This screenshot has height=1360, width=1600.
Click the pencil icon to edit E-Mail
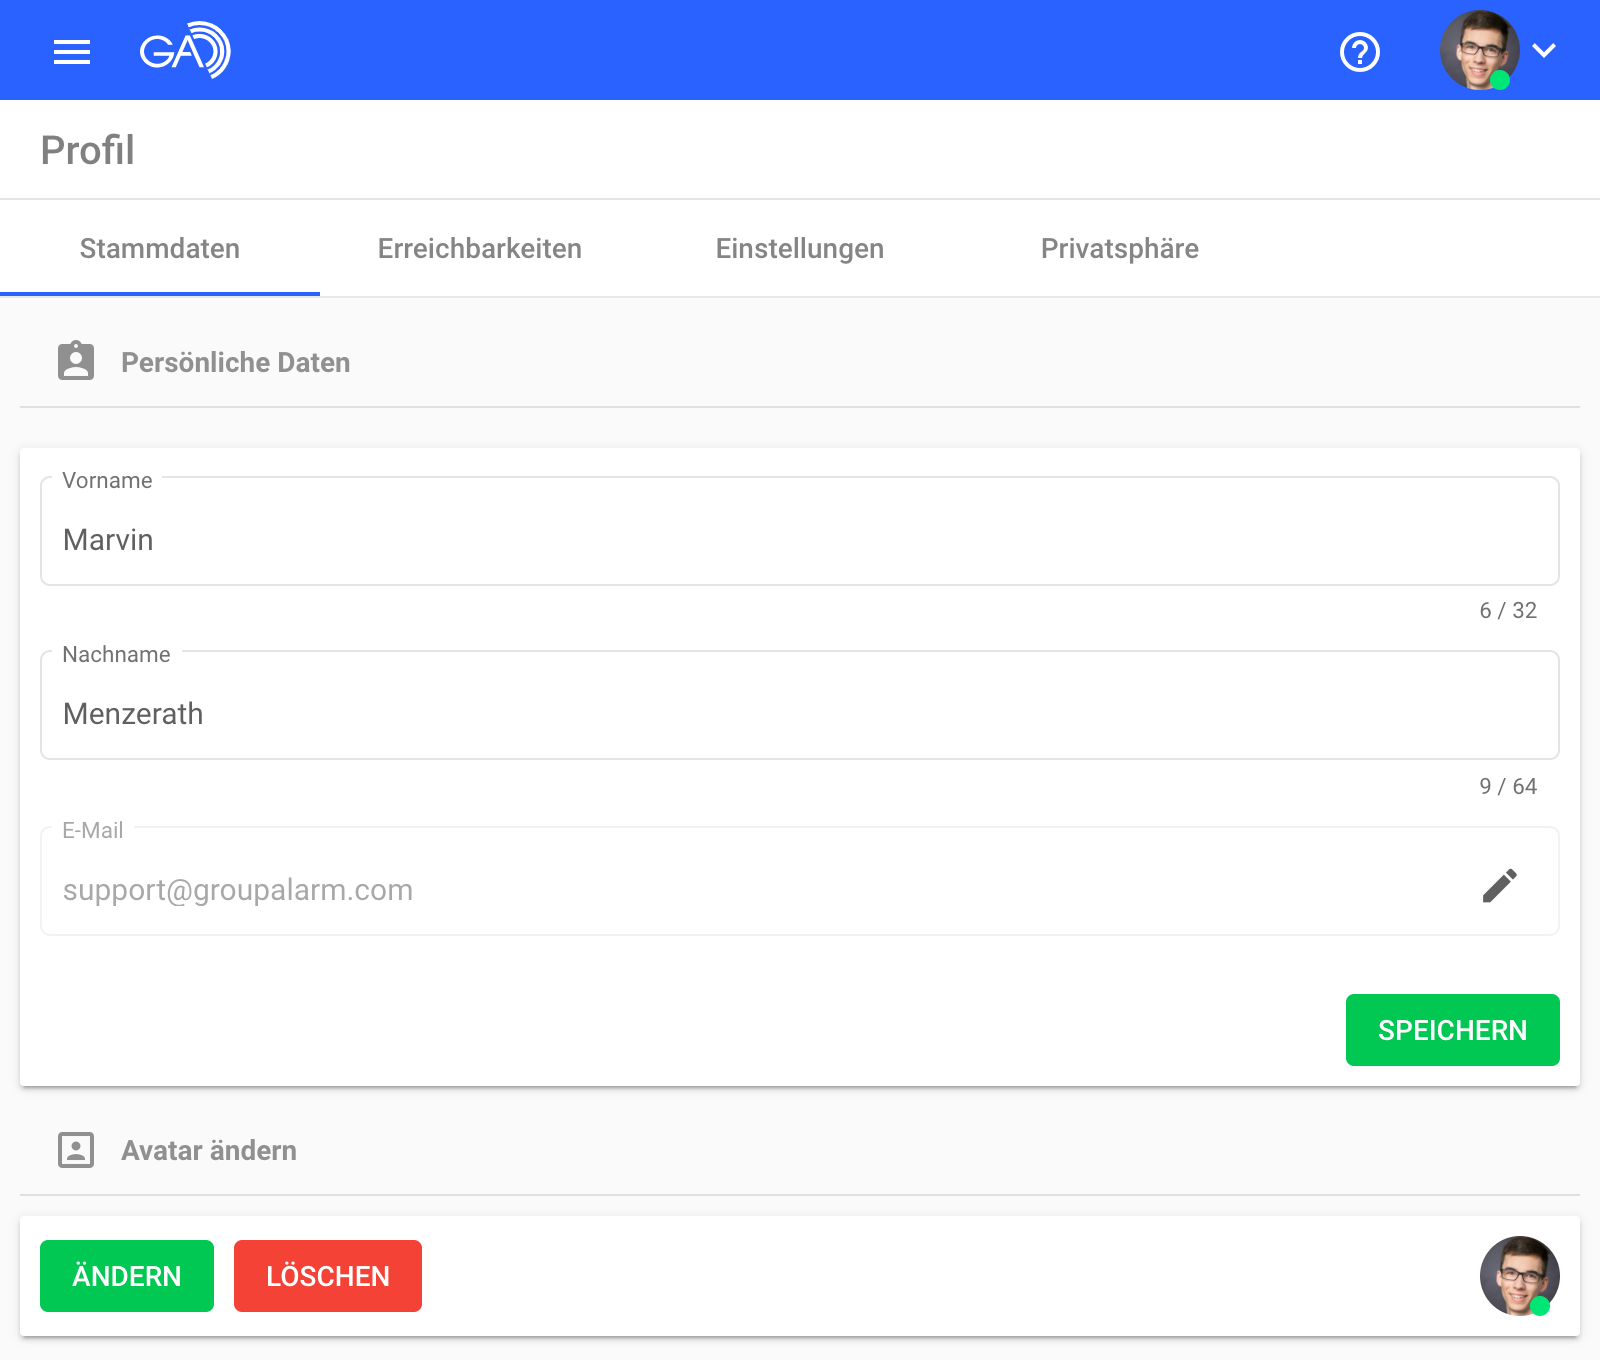[x=1499, y=885]
